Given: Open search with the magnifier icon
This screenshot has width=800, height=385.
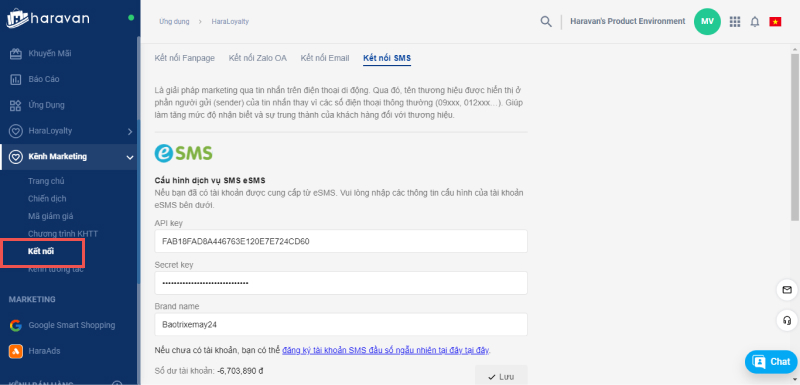Looking at the screenshot, I should 546,21.
